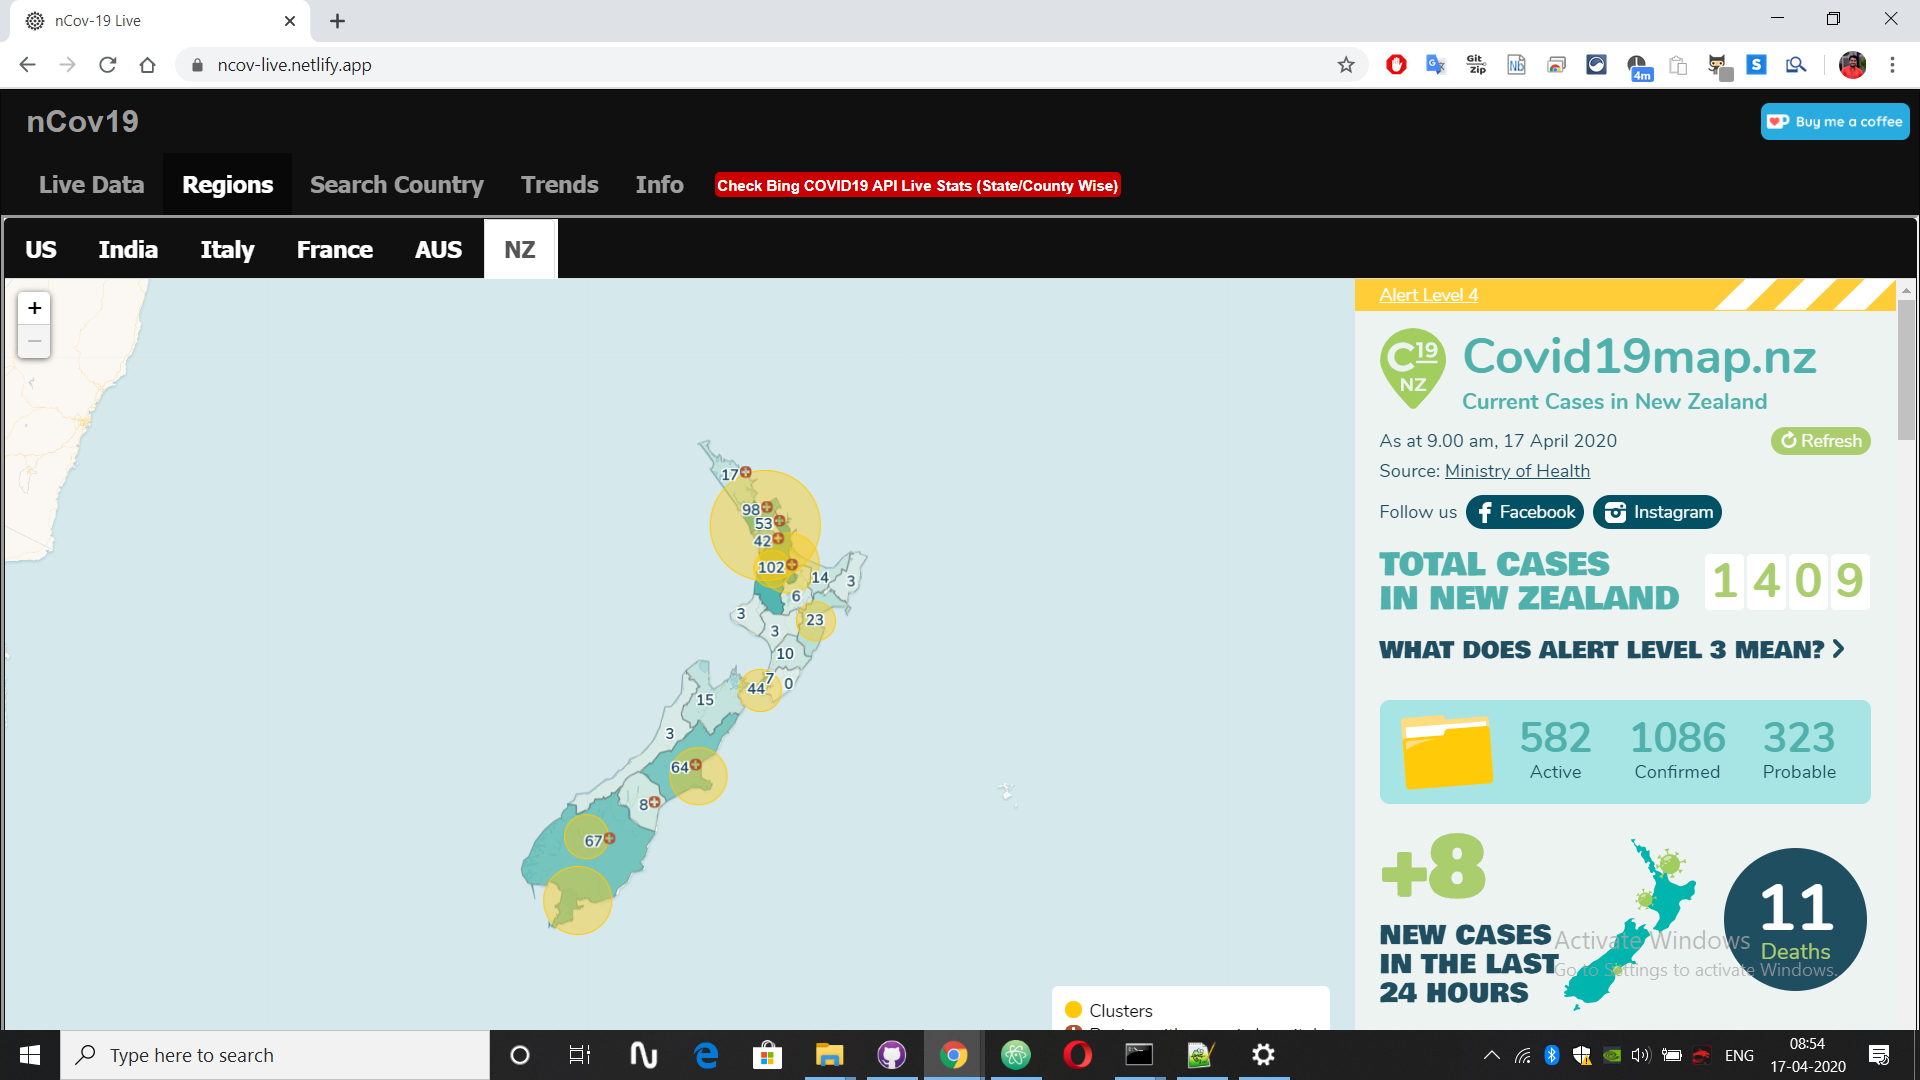Zoom out on the map
The width and height of the screenshot is (1920, 1080).
click(34, 342)
